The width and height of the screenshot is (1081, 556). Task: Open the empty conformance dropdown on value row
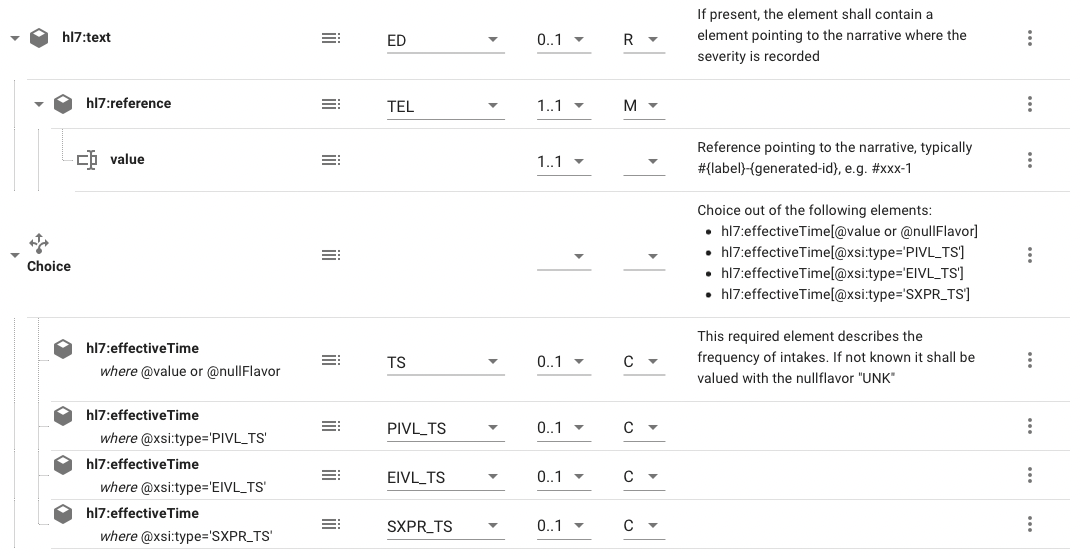[642, 161]
